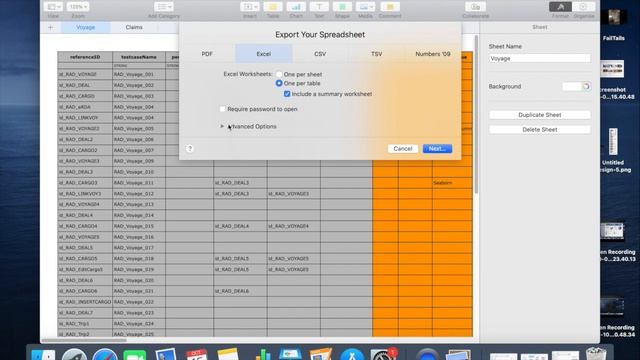Open the Add Category dropdown
This screenshot has width=640, height=360.
164,7
